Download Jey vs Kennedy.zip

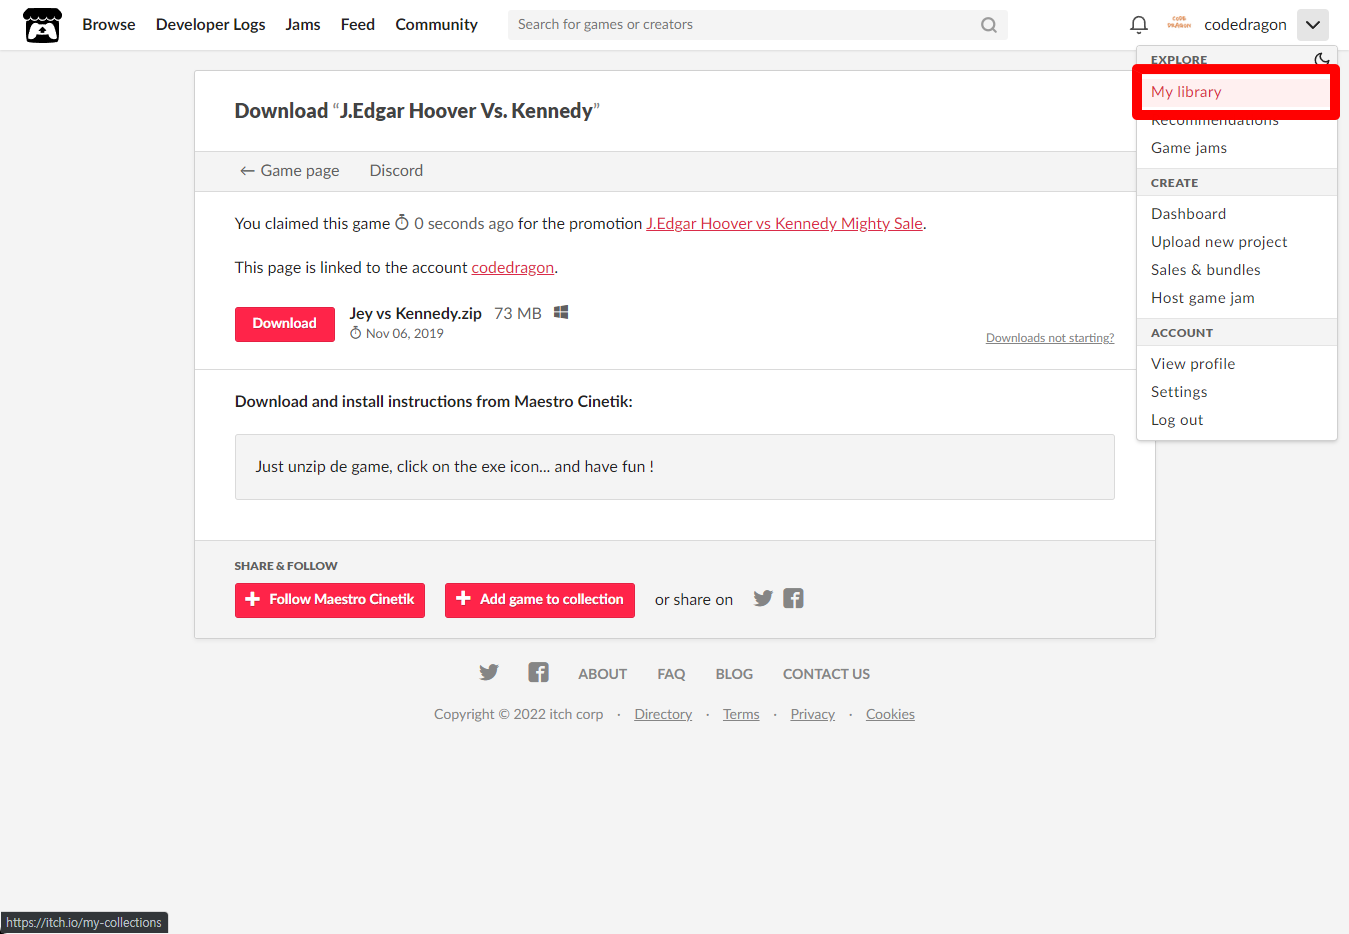[x=285, y=324]
